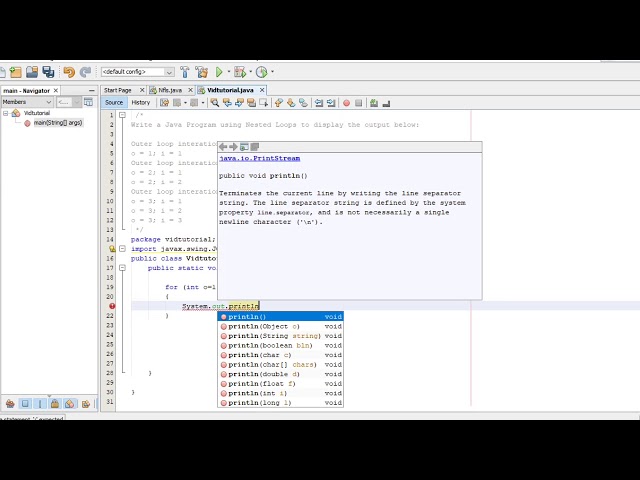
Task: Click the orange Undo arrow
Action: 69,72
